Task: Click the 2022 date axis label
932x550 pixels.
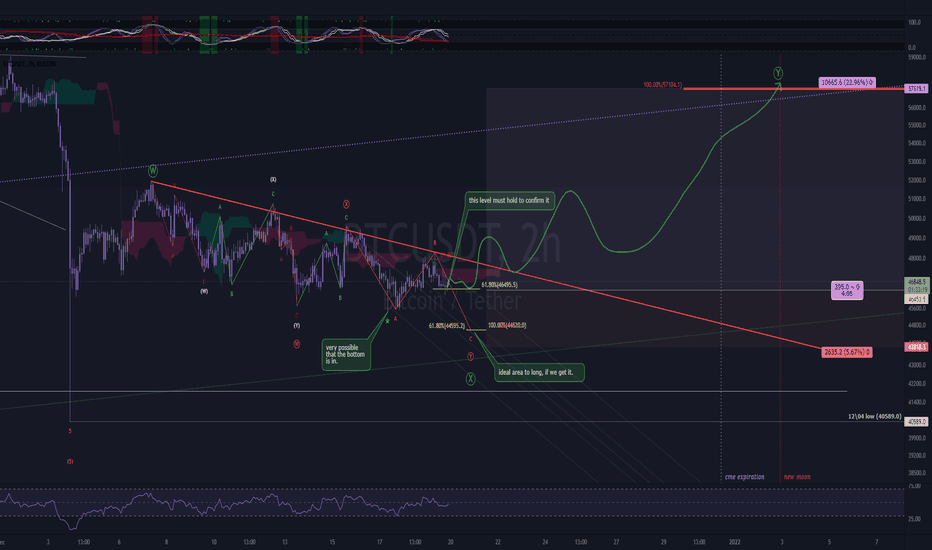Action: point(735,542)
